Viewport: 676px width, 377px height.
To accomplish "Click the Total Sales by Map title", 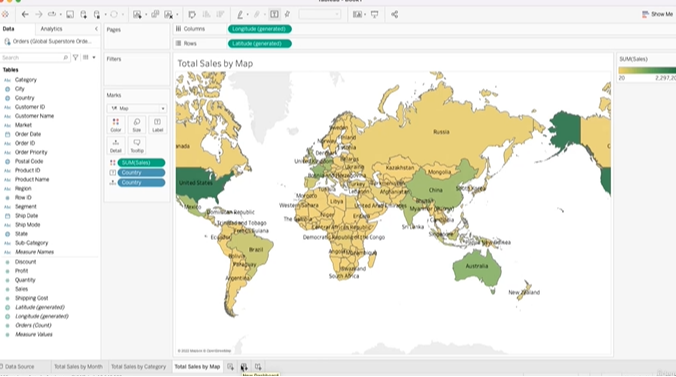I will (215, 64).
